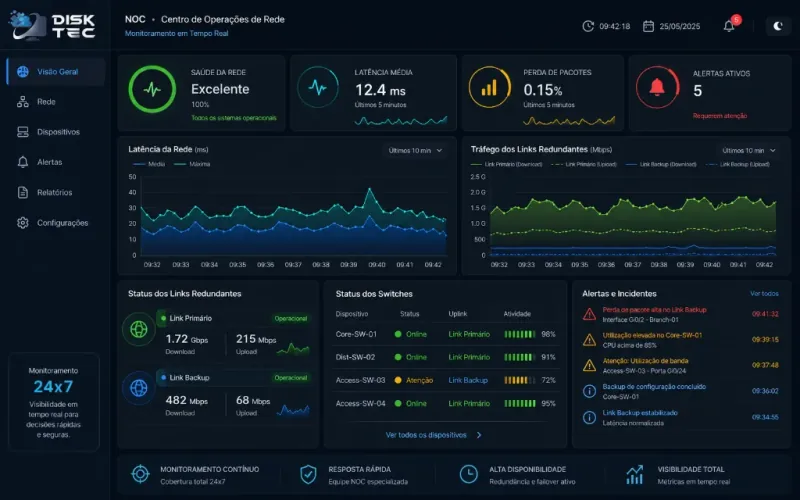Image resolution: width=800 pixels, height=500 pixels.
Task: Open Configurações in the sidebar
Action: coord(53,222)
